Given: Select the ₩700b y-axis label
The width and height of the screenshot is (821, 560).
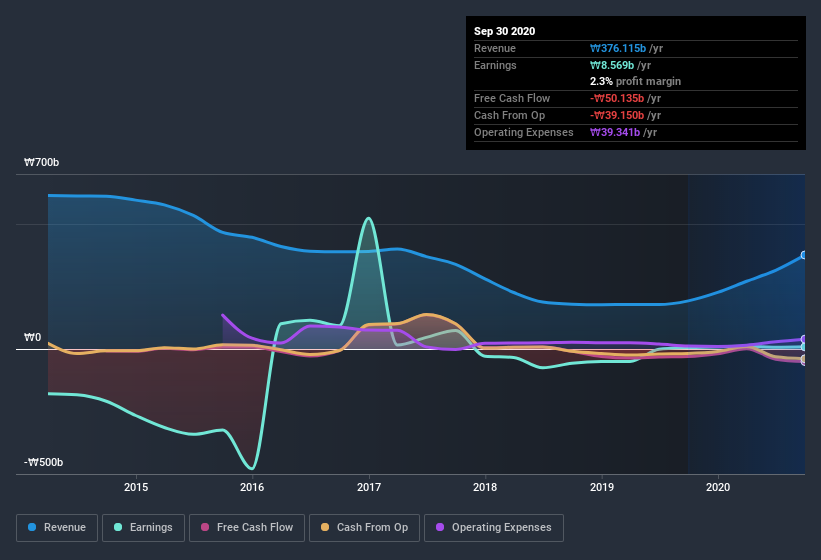Looking at the screenshot, I should pos(41,162).
